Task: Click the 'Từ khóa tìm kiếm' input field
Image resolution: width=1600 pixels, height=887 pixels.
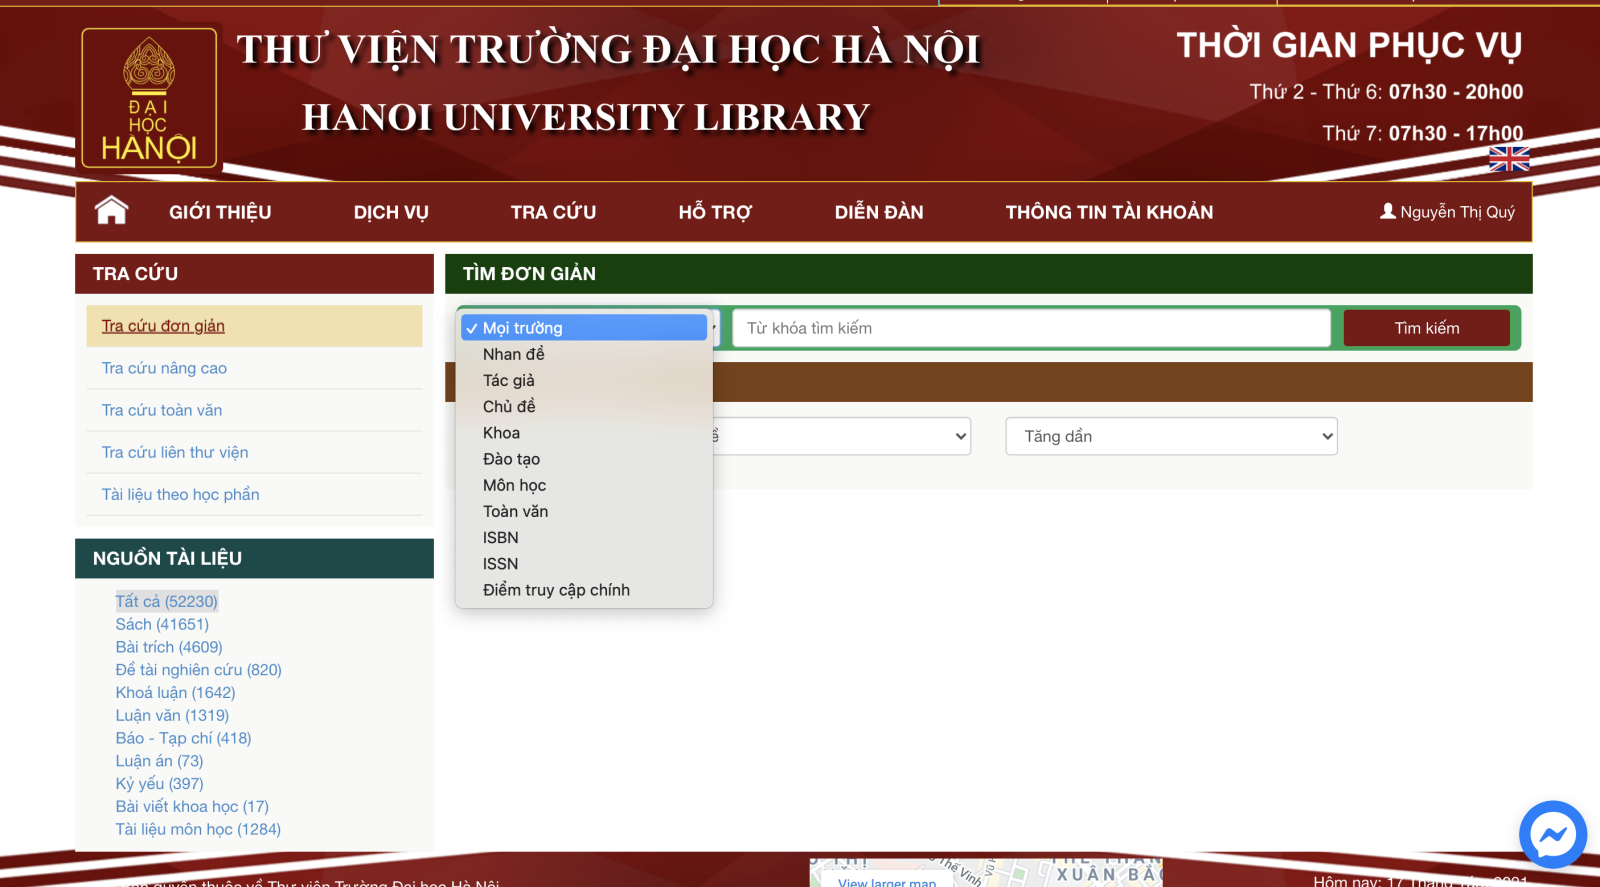Action: [x=1031, y=328]
